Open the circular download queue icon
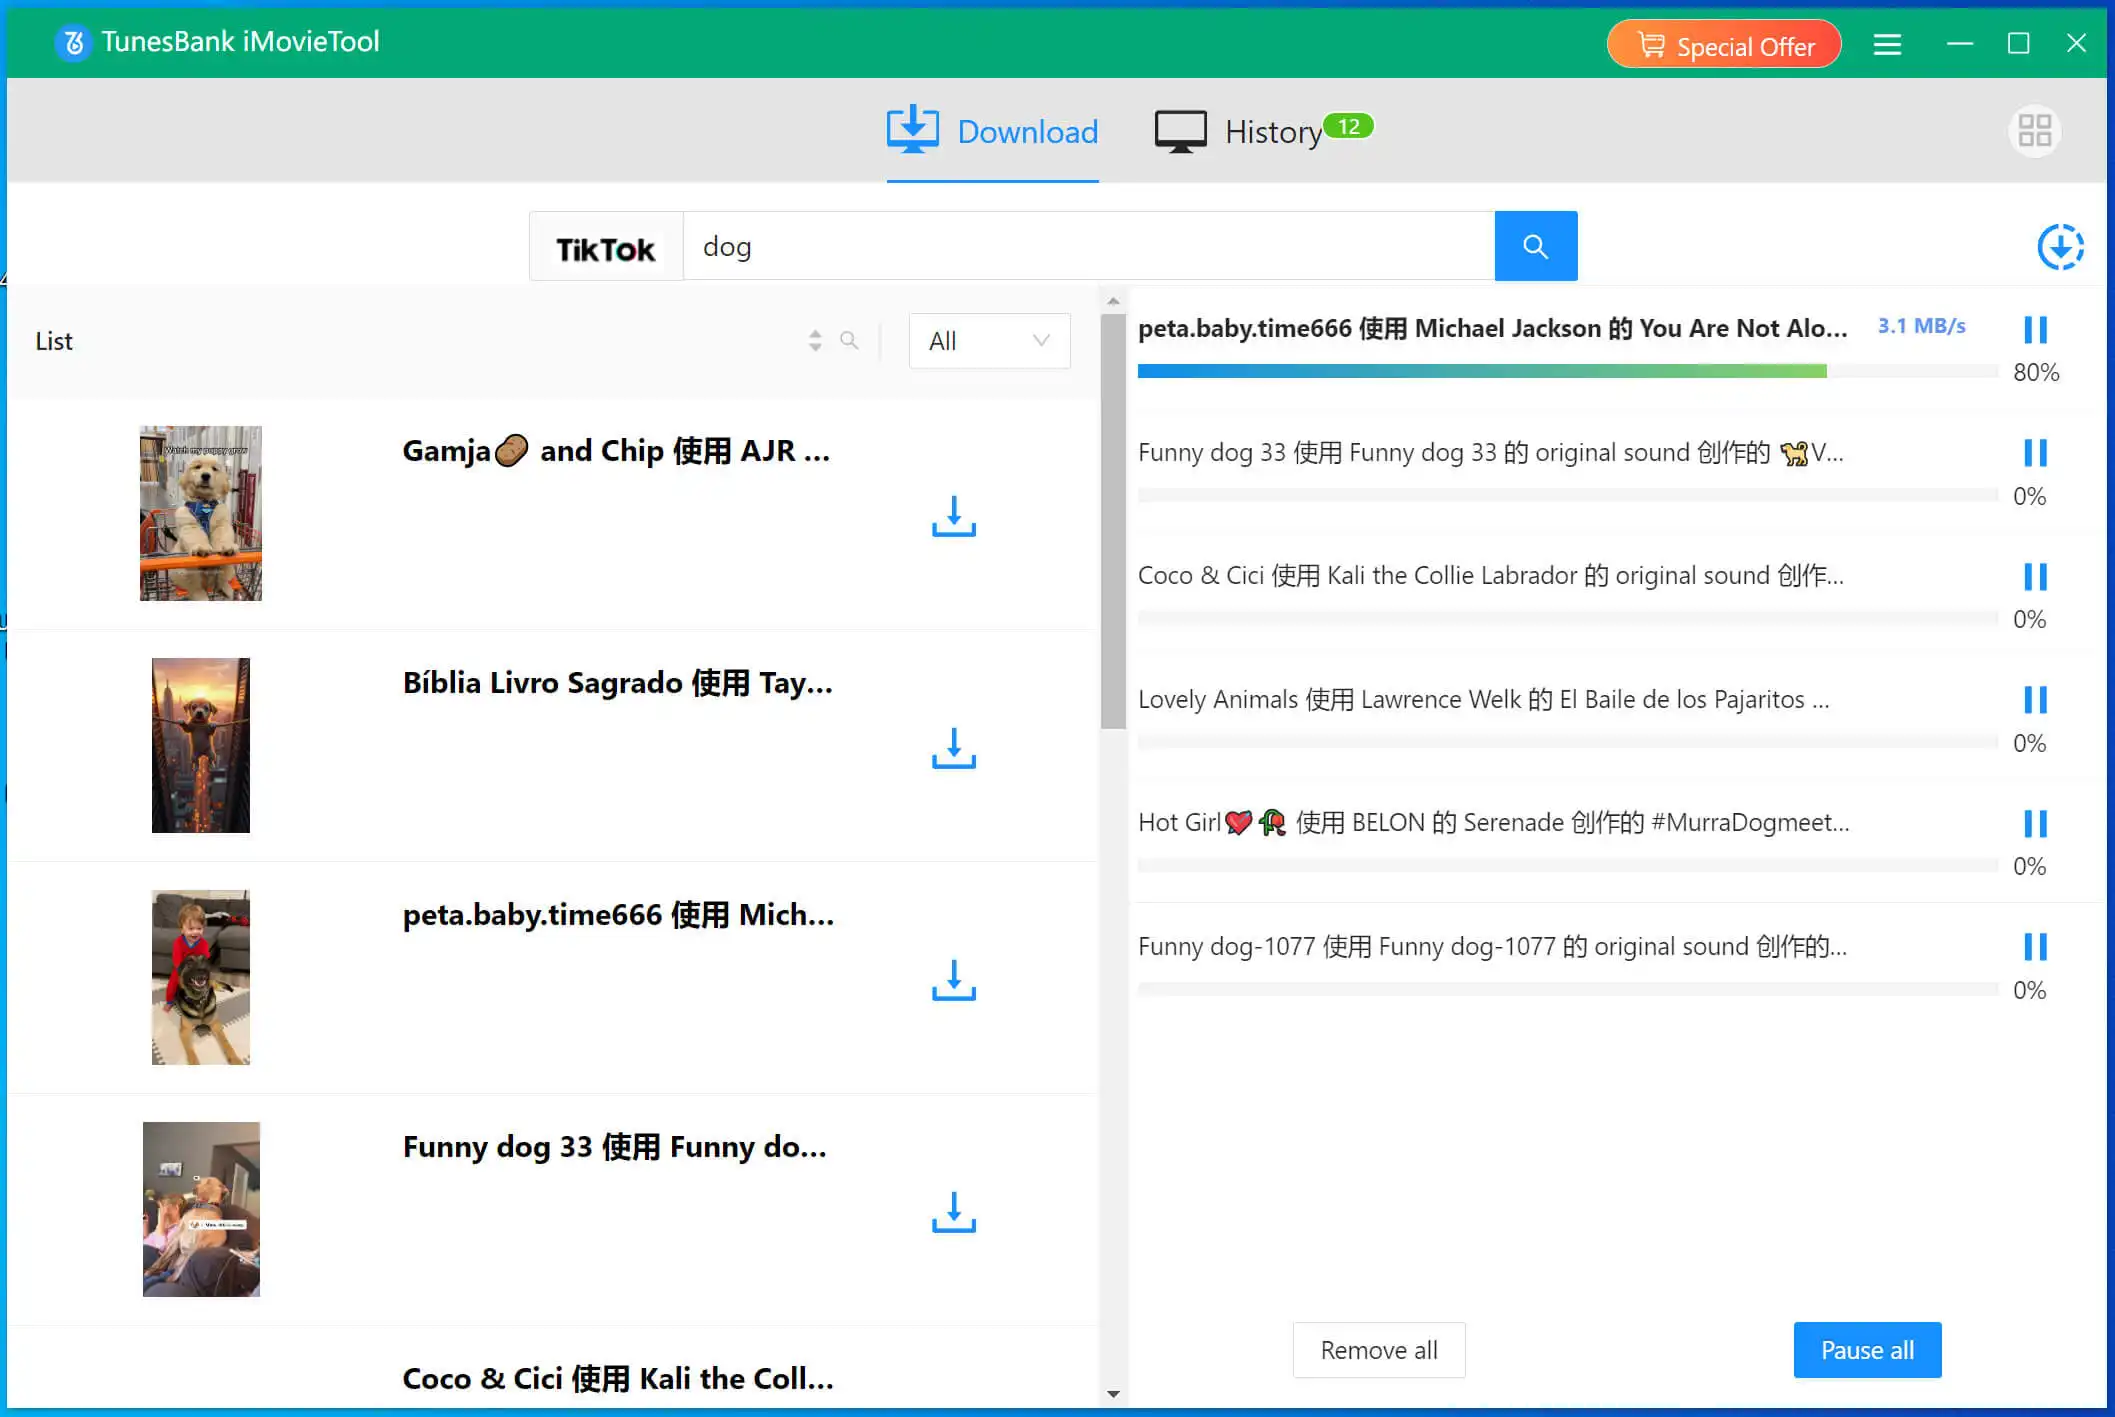 coord(2060,247)
